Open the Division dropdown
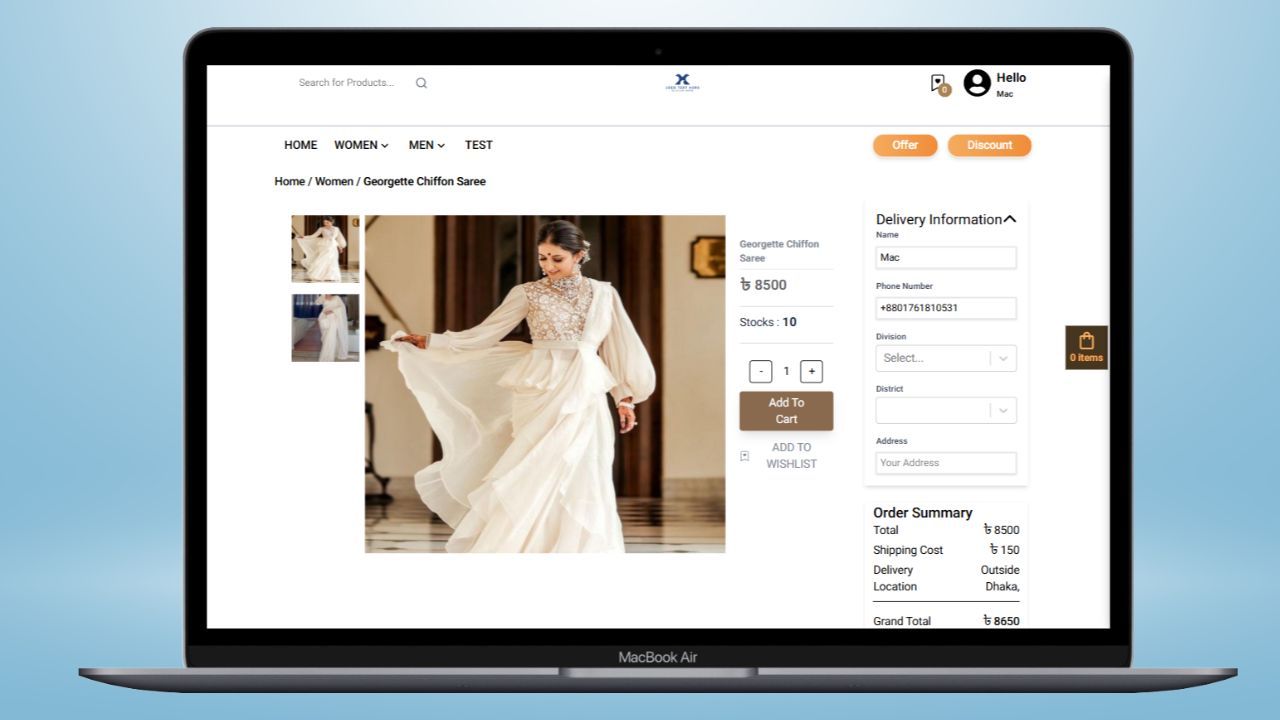This screenshot has width=1280, height=720. click(x=946, y=358)
